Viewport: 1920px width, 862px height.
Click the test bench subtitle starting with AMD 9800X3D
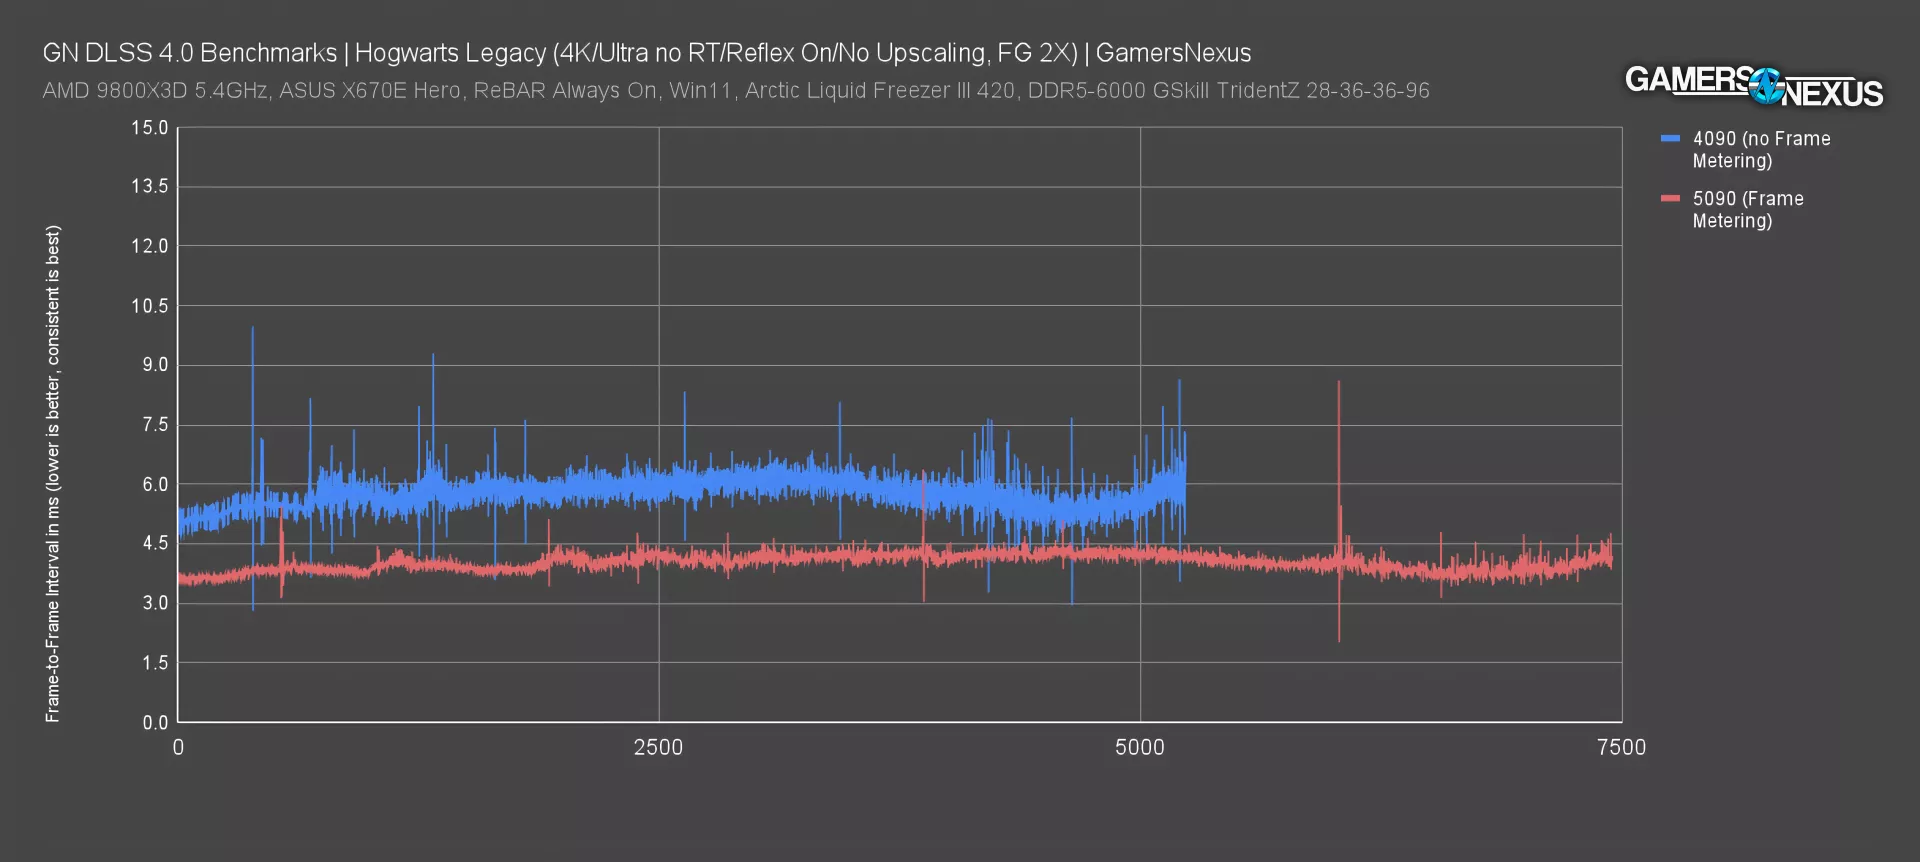pos(735,91)
